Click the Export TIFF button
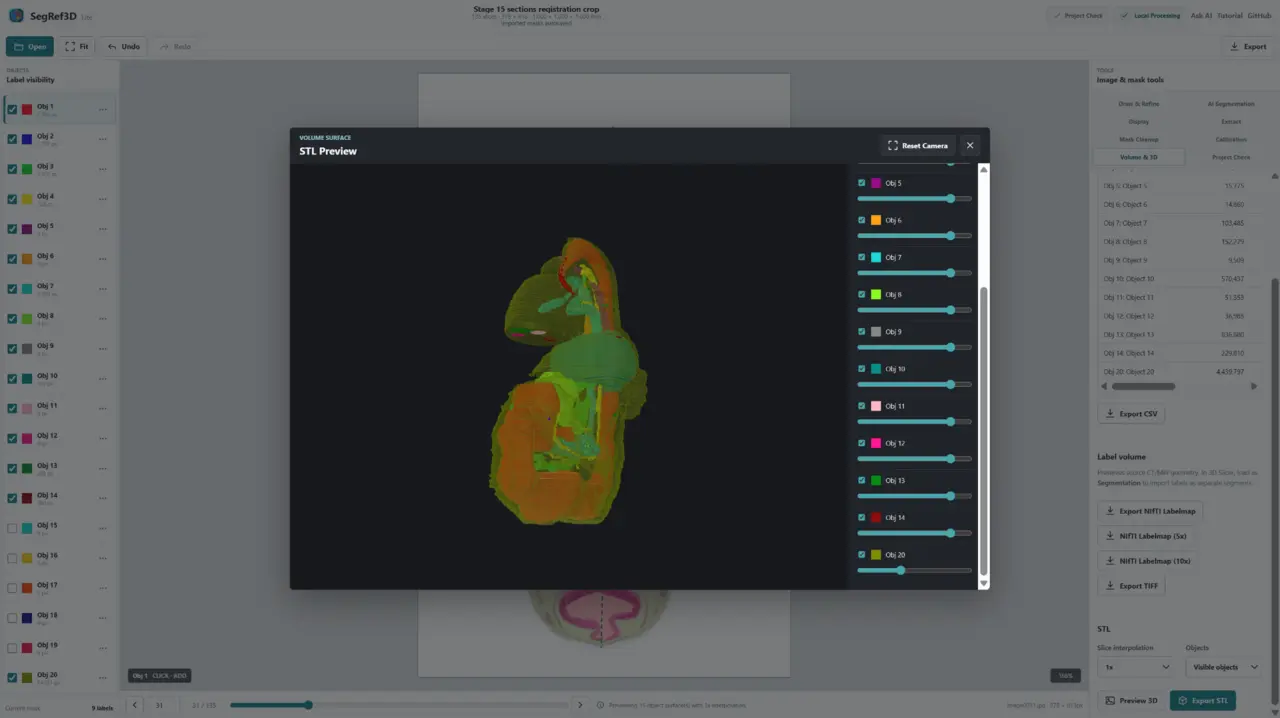The height and width of the screenshot is (718, 1280). pyautogui.click(x=1131, y=586)
